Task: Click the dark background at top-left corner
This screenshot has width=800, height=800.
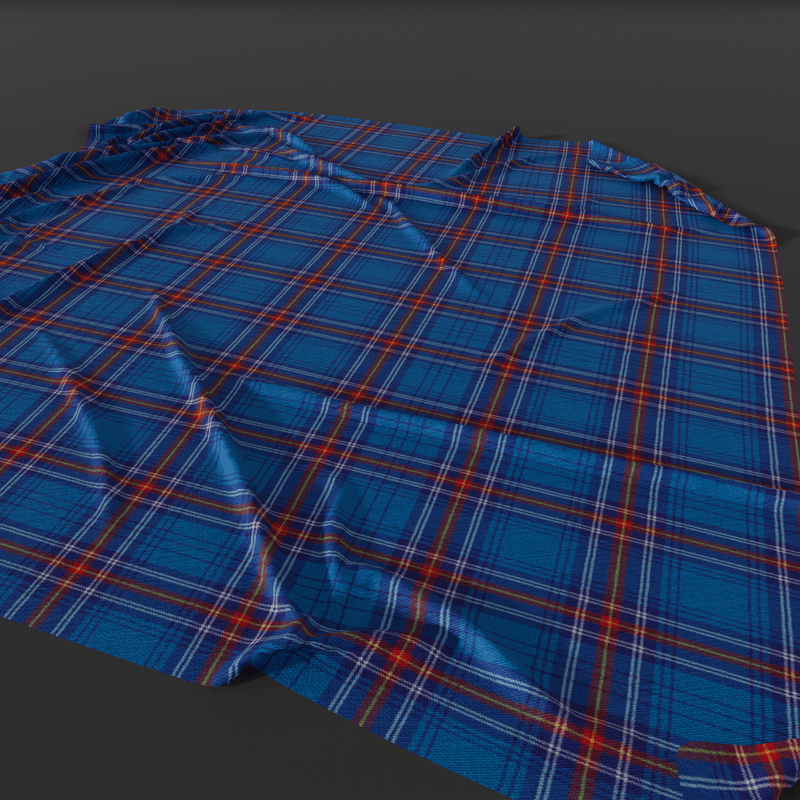Action: (50, 50)
